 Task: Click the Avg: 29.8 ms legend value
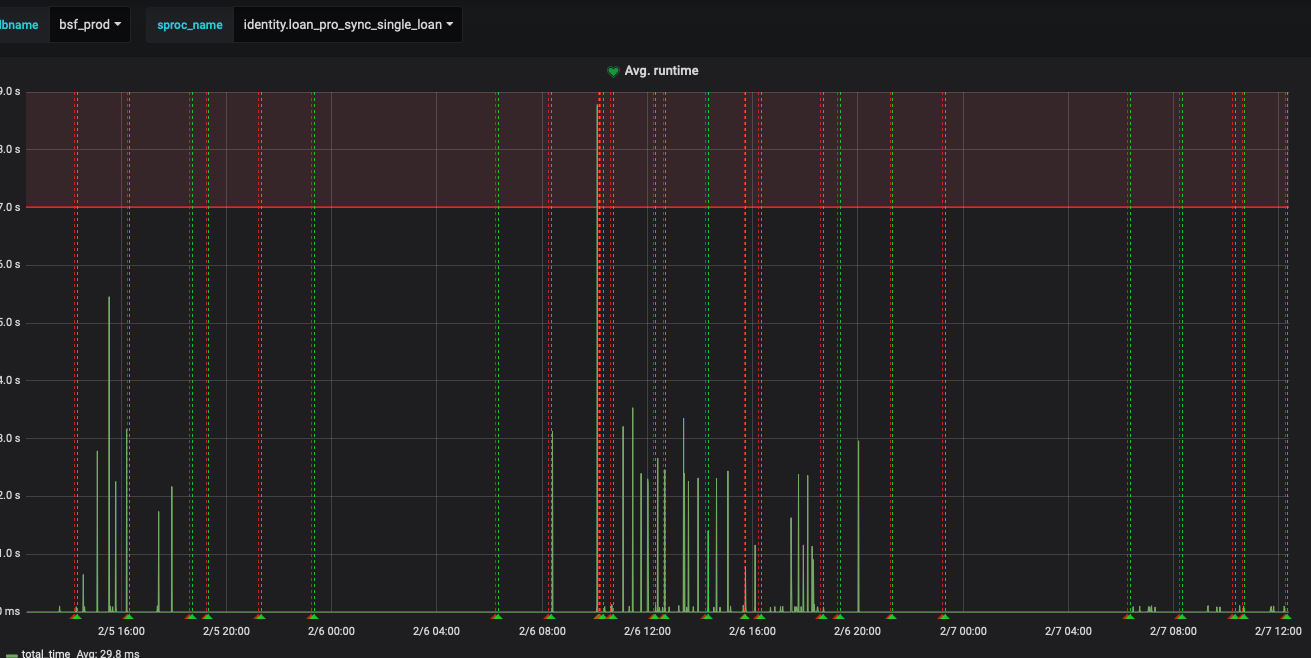tap(108, 653)
